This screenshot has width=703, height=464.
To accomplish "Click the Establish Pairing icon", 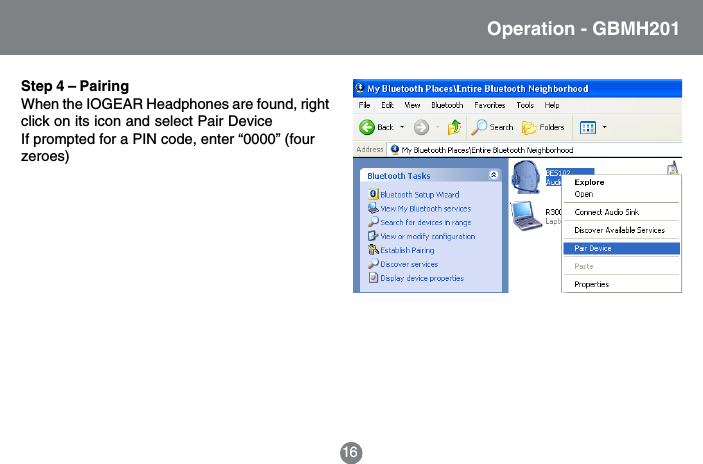I will pyautogui.click(x=373, y=250).
